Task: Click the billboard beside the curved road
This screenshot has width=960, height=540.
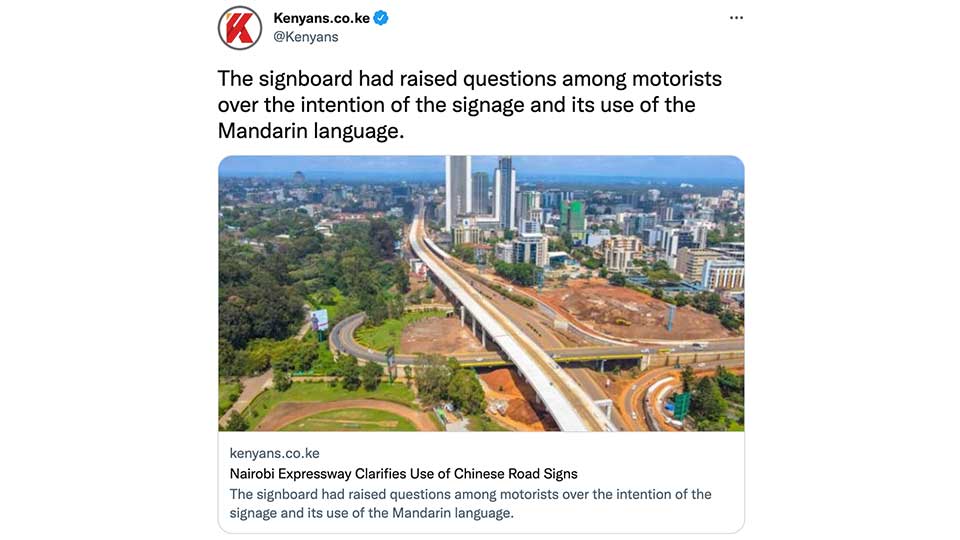Action: [x=319, y=320]
